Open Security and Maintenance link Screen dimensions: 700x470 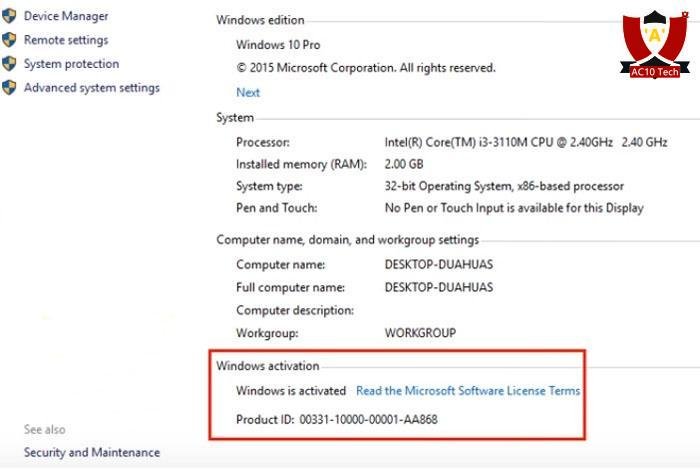click(92, 452)
